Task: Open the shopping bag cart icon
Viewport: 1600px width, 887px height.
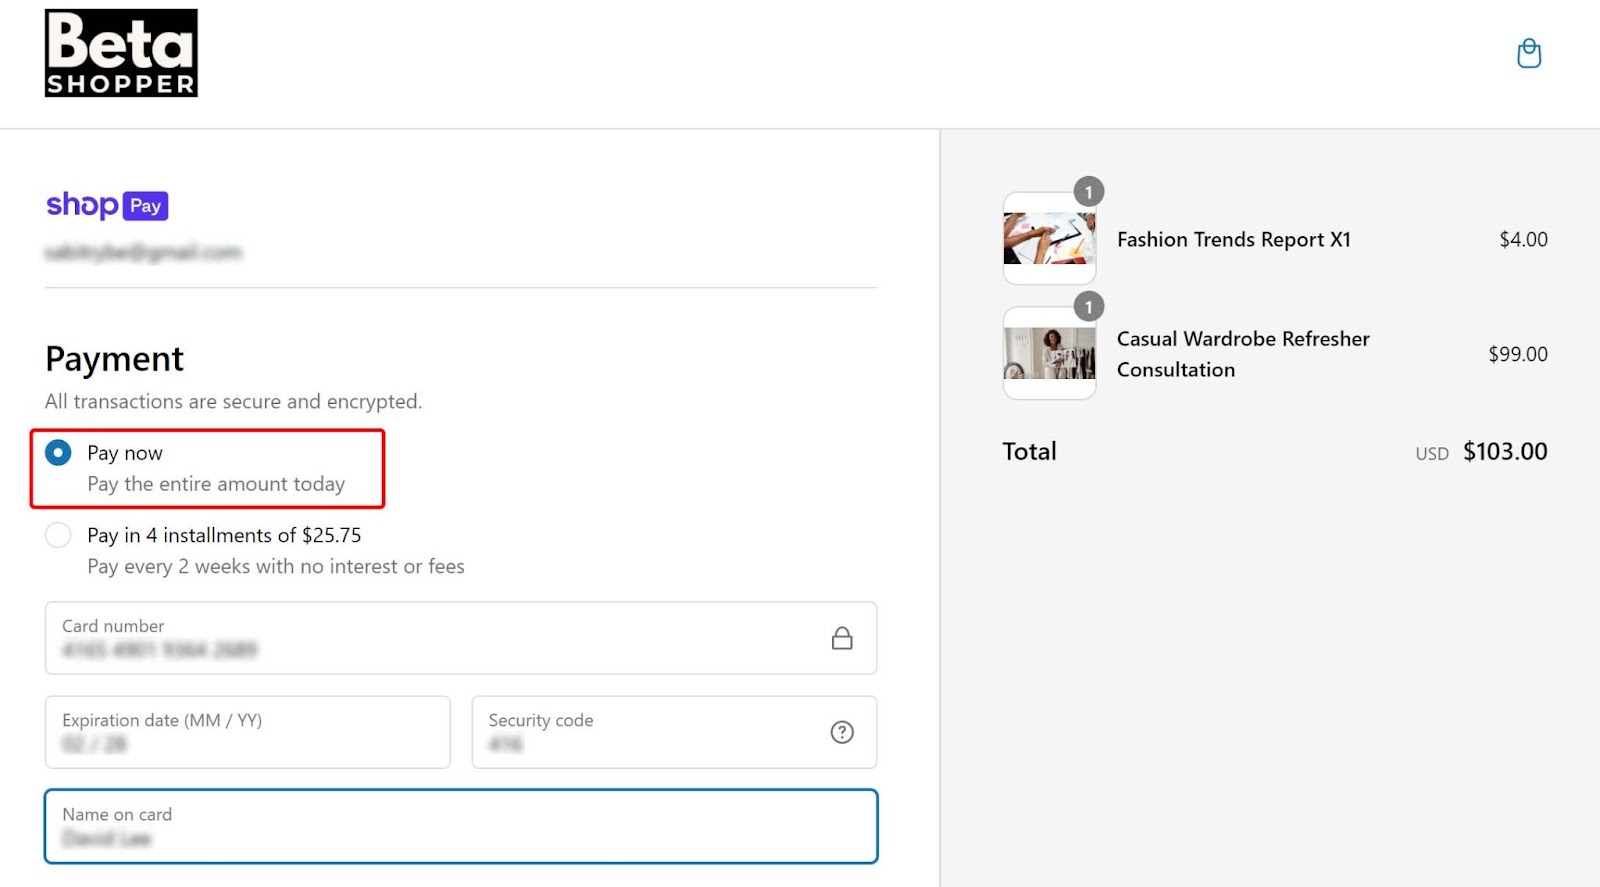Action: pos(1529,53)
